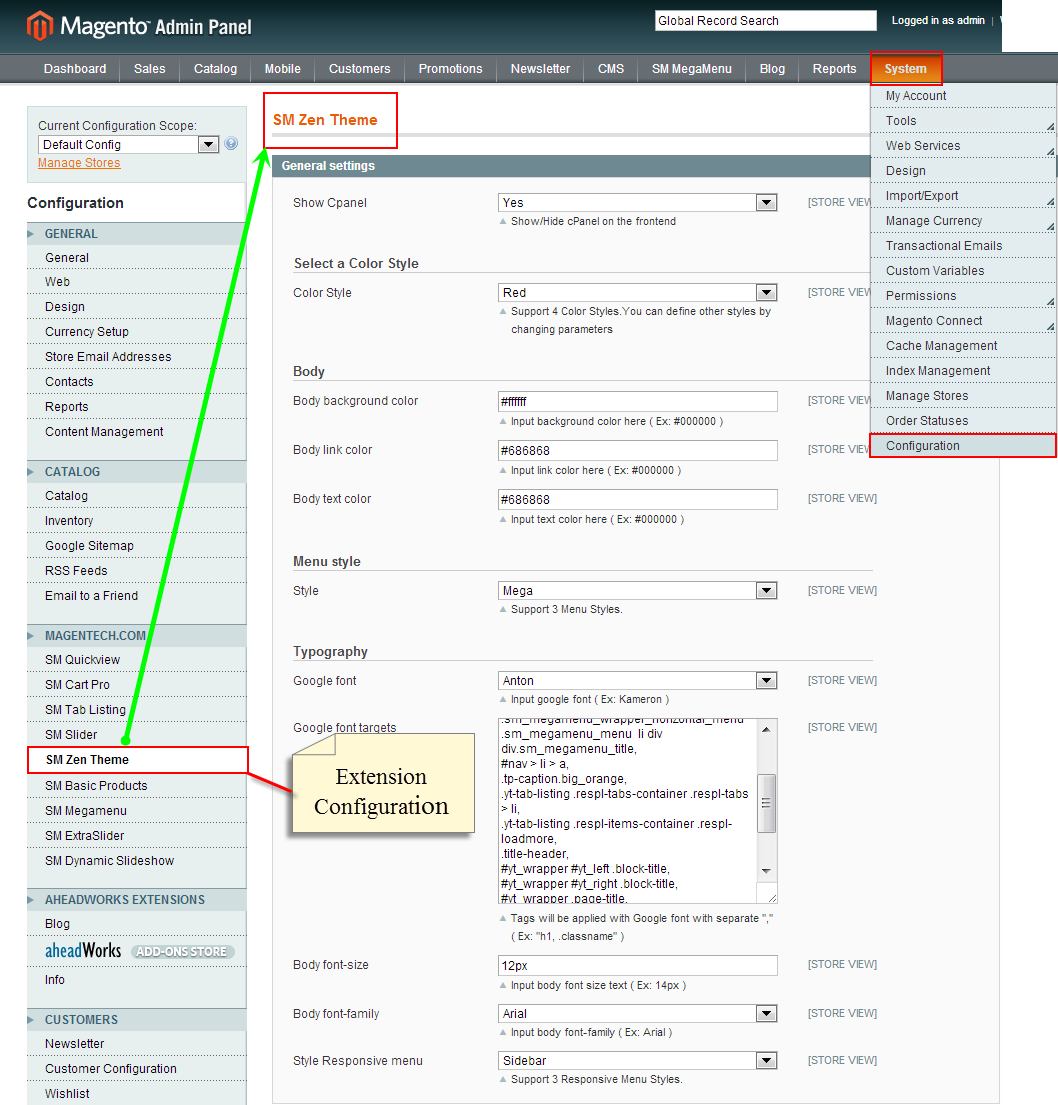
Task: Click the Body text color field
Action: click(637, 500)
